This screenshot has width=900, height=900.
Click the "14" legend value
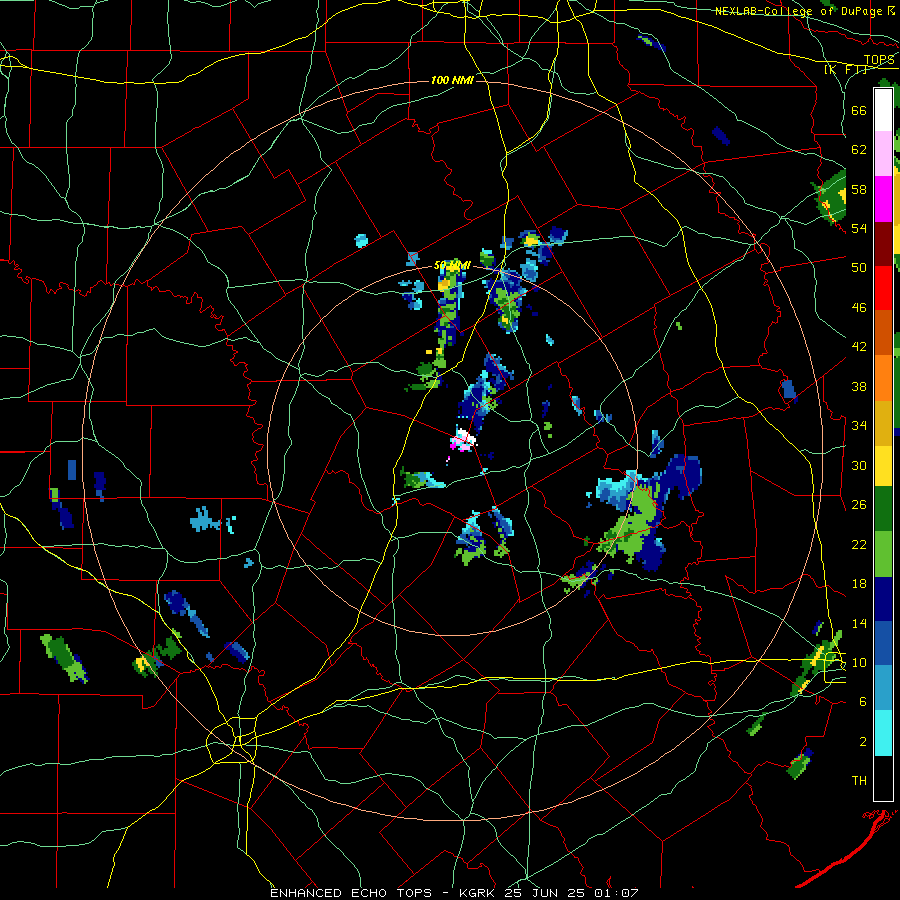click(859, 623)
